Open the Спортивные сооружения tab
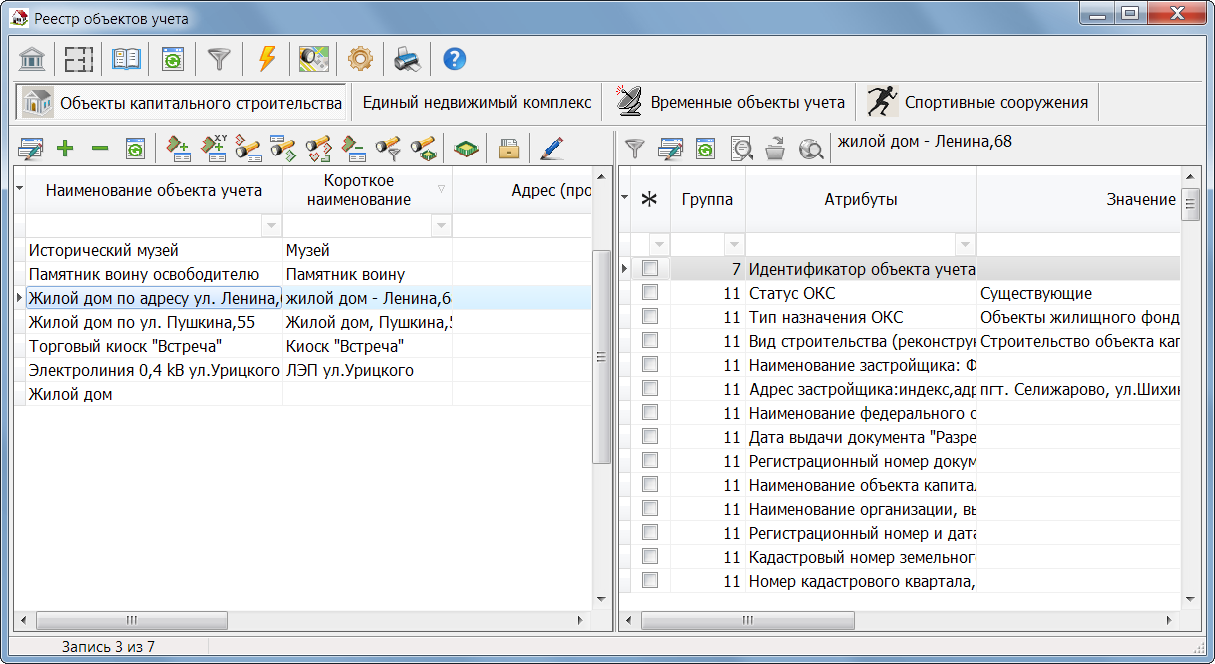Viewport: 1215px width, 664px height. 980,102
